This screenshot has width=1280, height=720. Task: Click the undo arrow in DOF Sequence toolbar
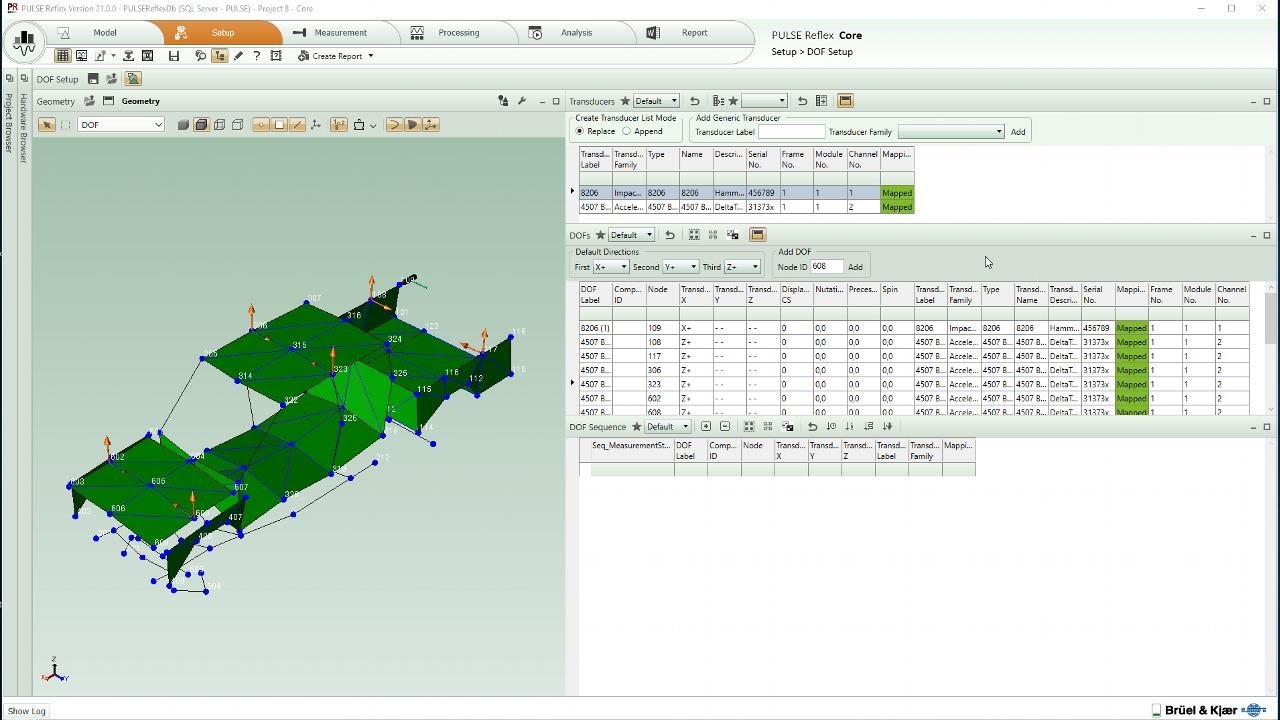coord(812,426)
